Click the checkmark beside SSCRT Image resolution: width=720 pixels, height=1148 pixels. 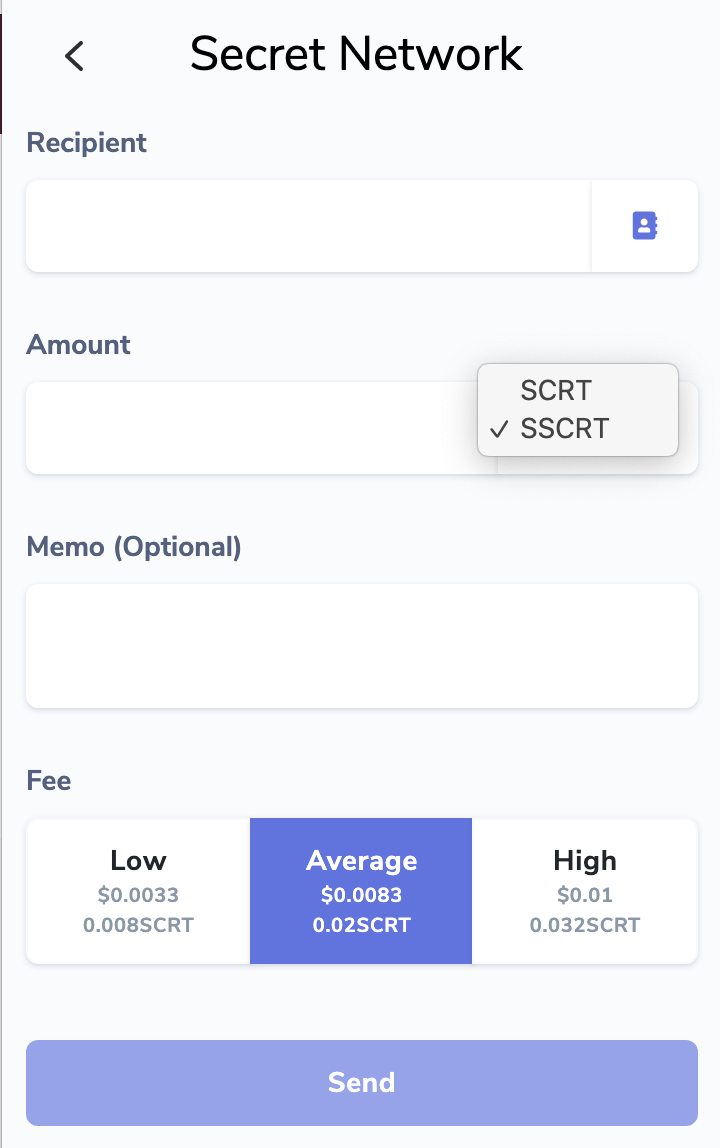click(x=499, y=429)
